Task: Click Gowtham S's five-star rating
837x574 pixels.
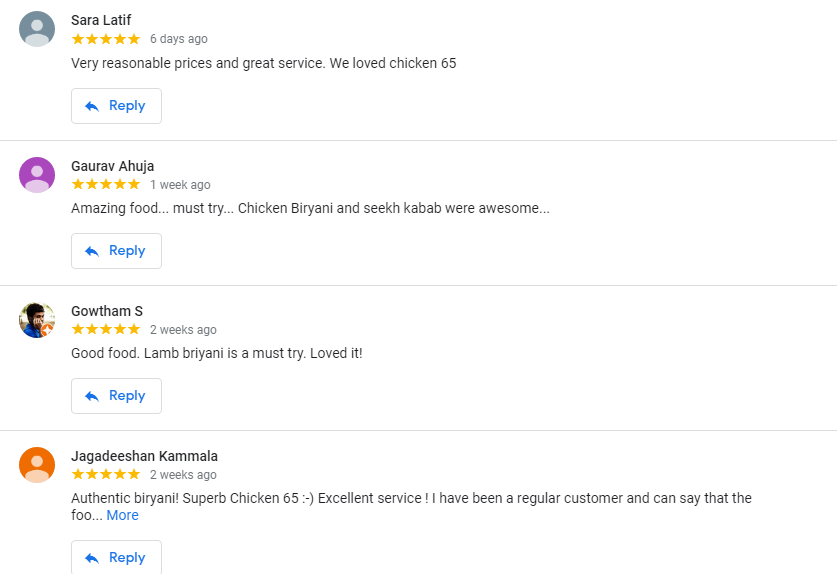Action: [x=106, y=330]
